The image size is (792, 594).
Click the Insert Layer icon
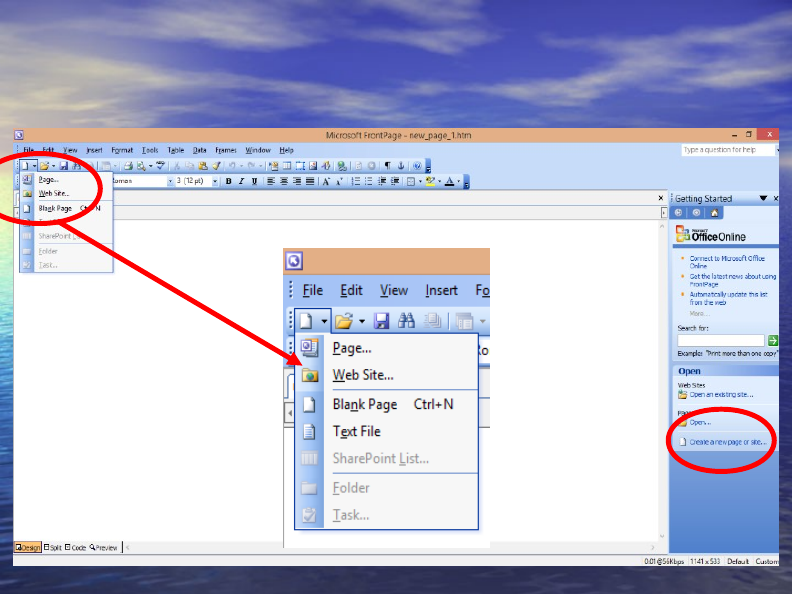pyautogui.click(x=300, y=166)
